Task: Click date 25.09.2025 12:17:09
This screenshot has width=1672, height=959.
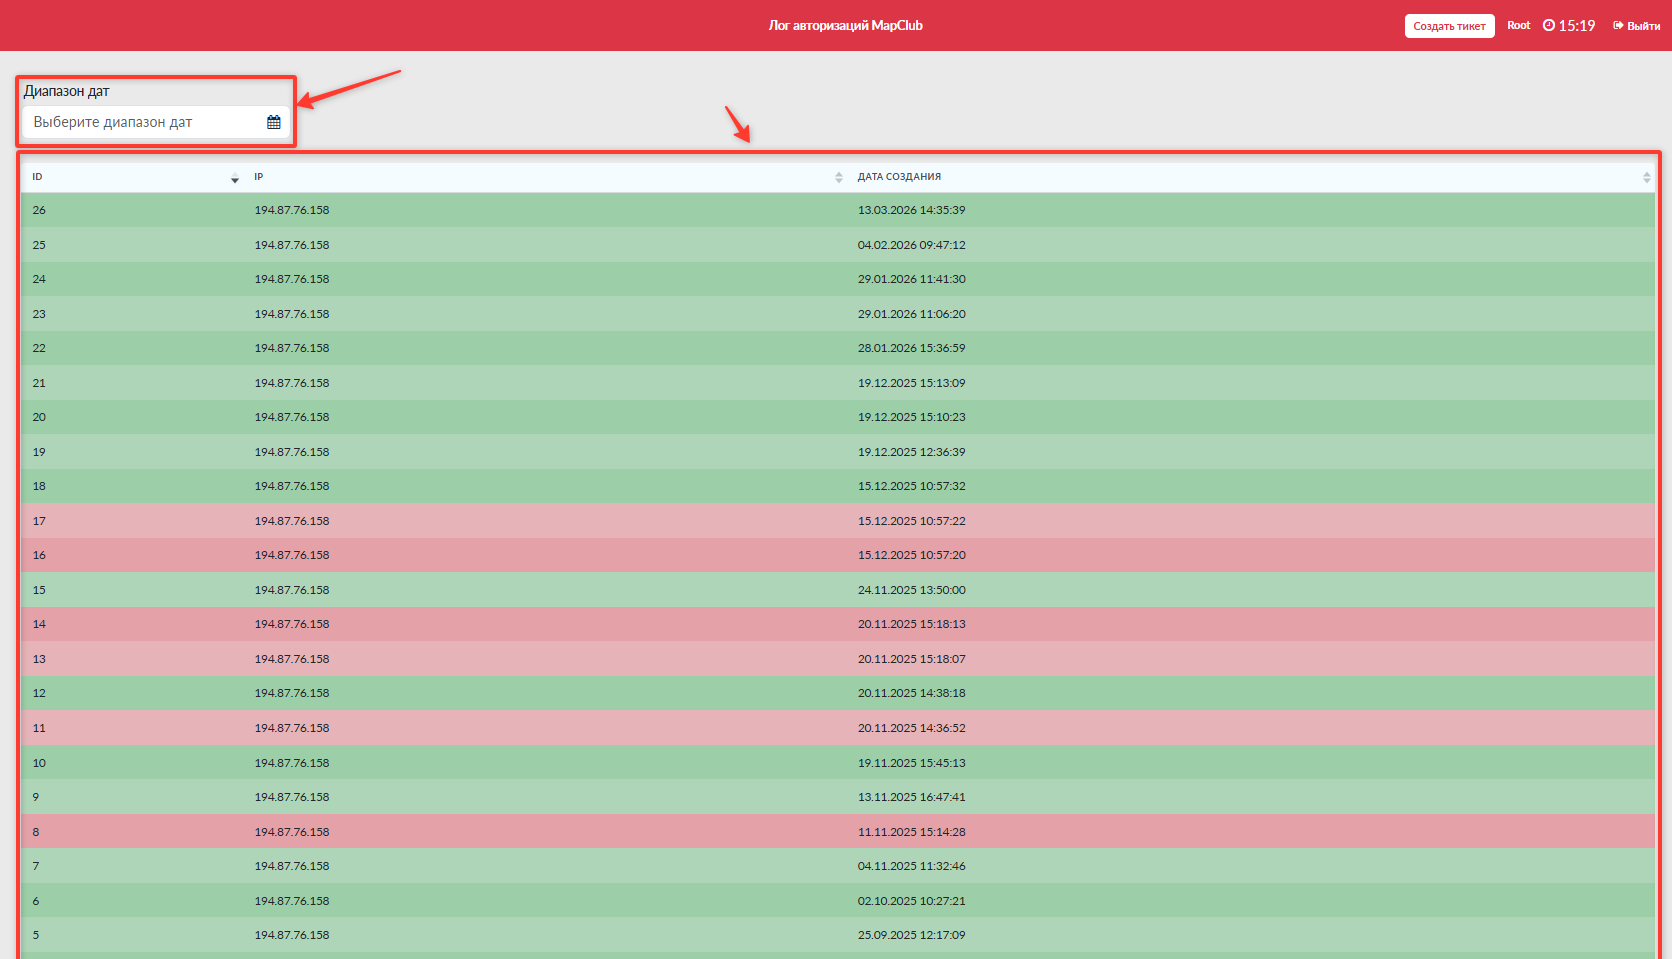Action: [912, 935]
